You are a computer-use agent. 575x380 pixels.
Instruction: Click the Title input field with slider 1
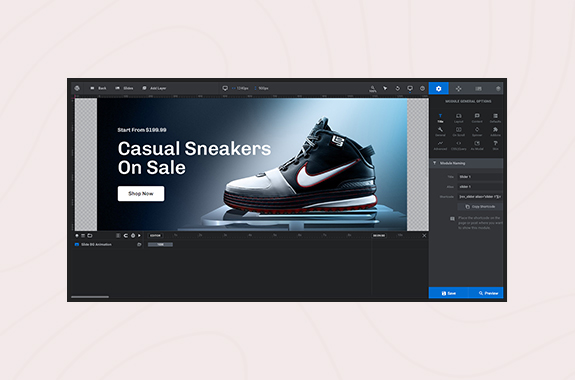click(480, 177)
